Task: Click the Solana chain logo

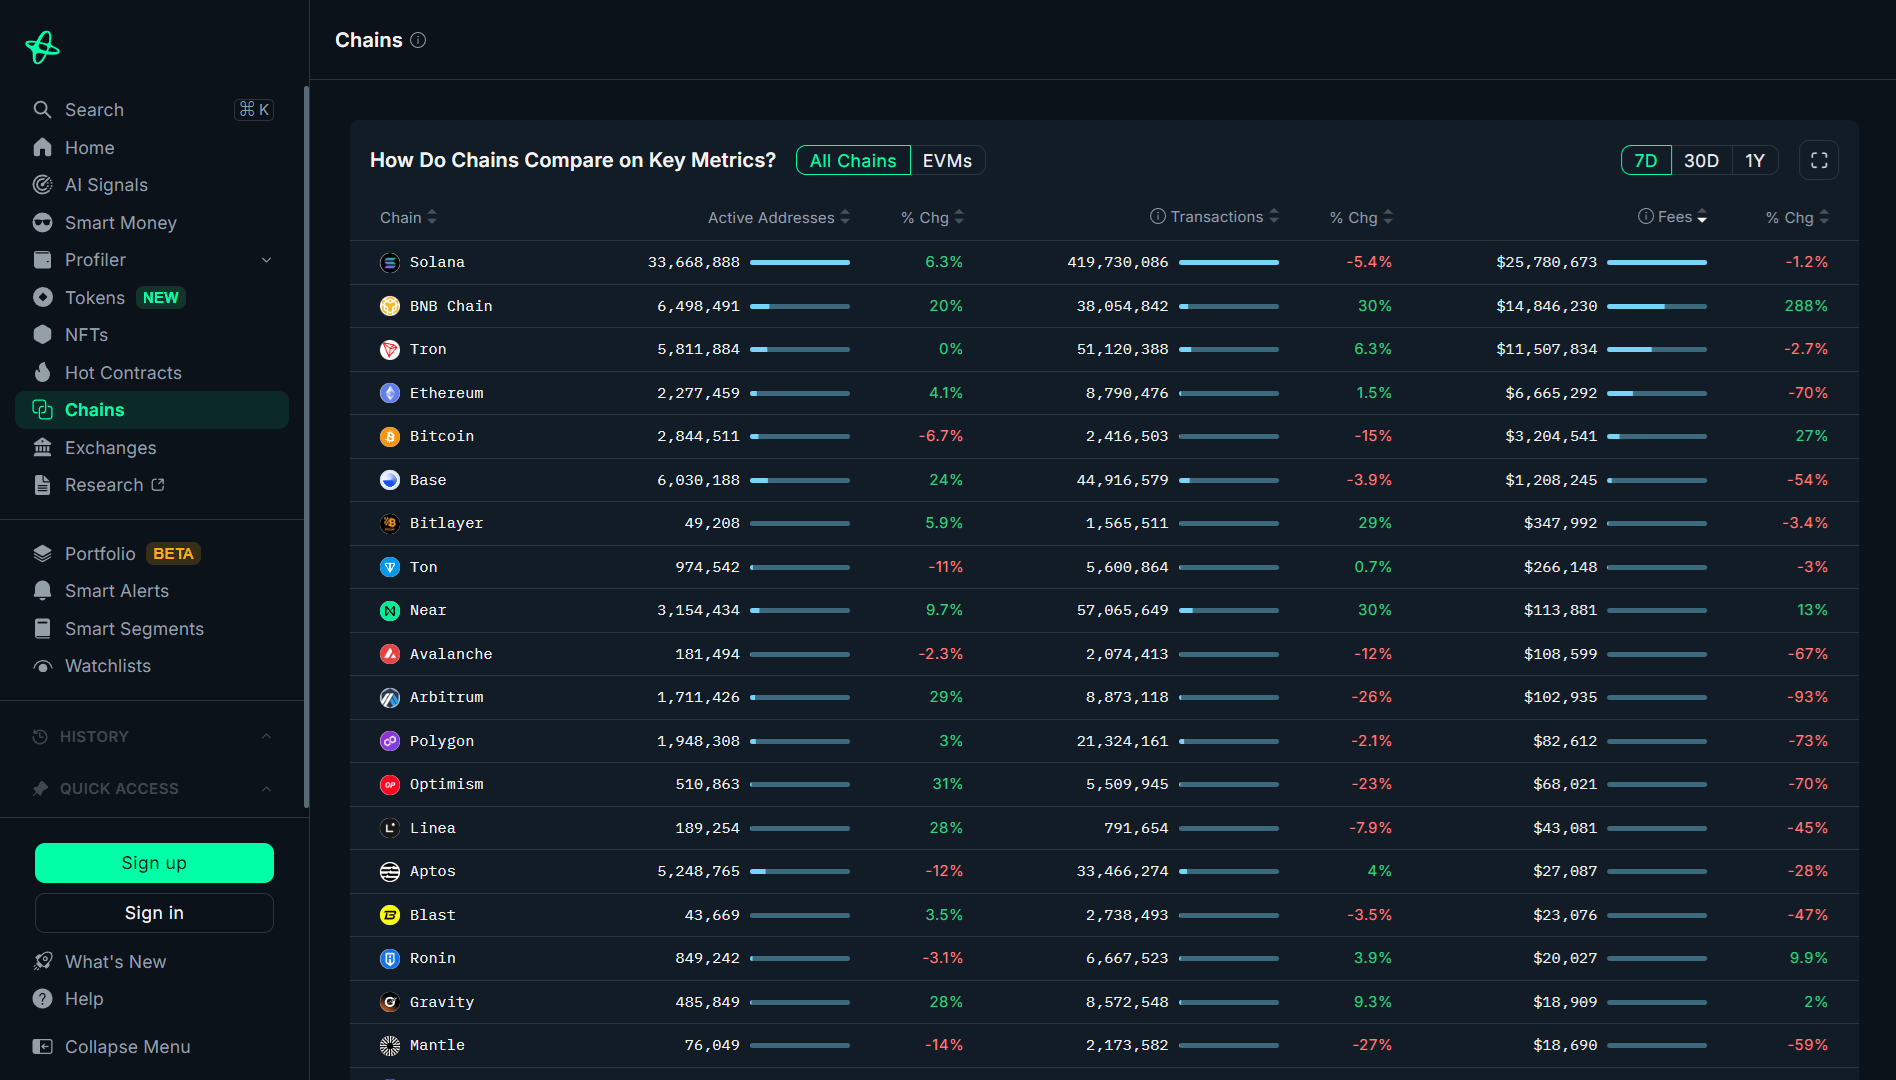Action: coord(390,262)
